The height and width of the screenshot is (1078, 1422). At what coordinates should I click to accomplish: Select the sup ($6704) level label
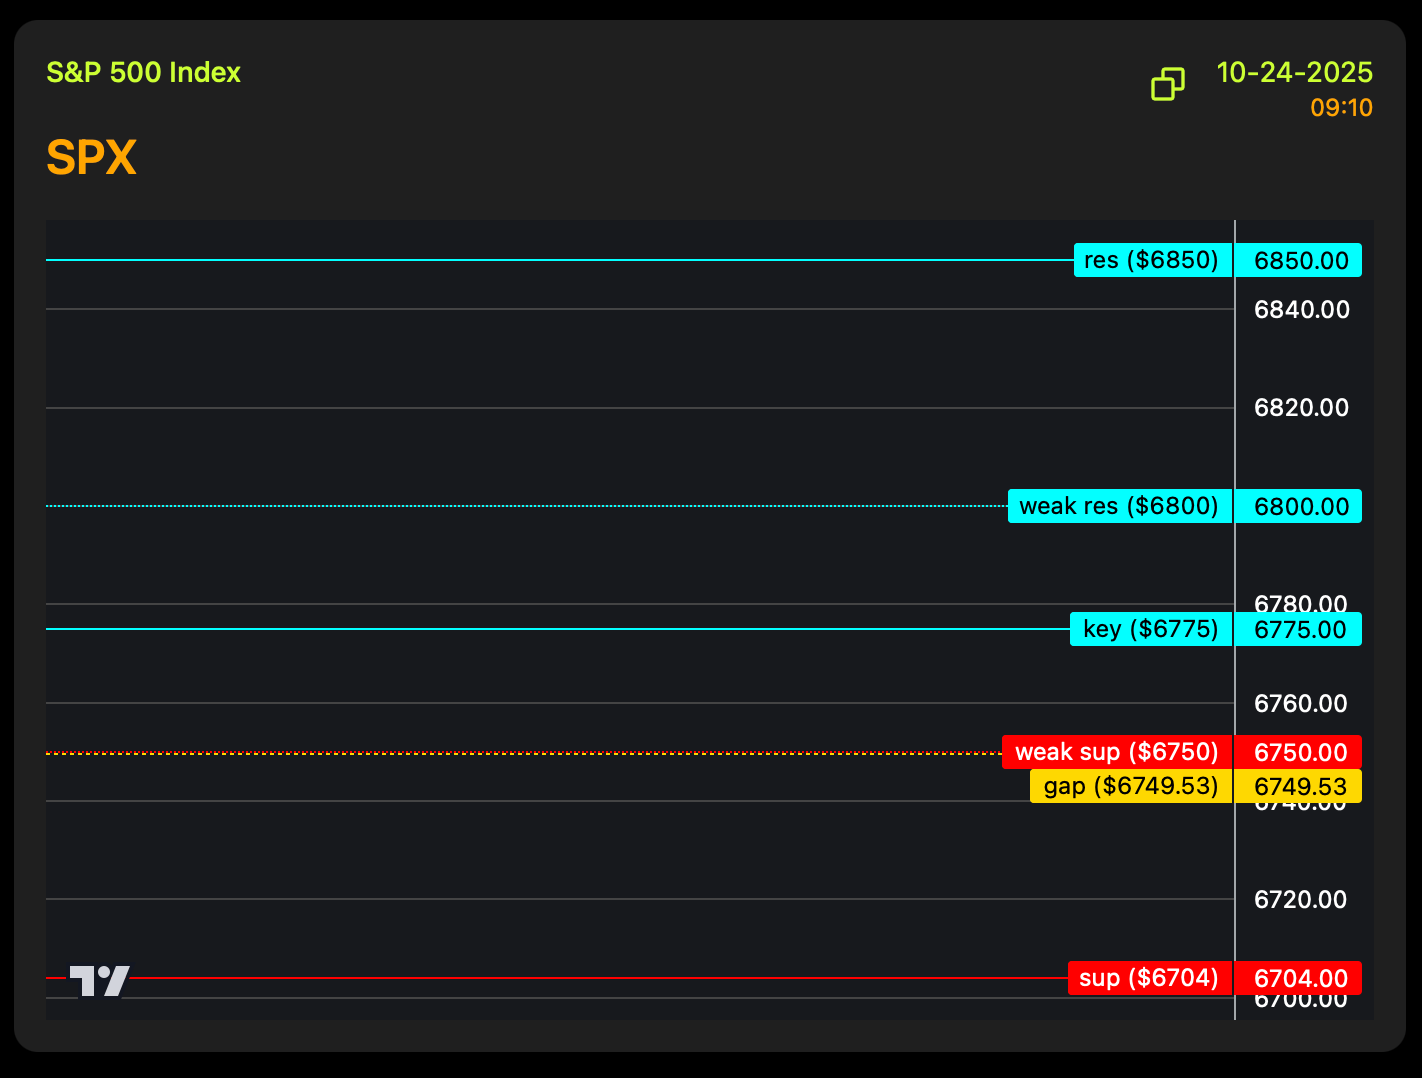pyautogui.click(x=1149, y=979)
